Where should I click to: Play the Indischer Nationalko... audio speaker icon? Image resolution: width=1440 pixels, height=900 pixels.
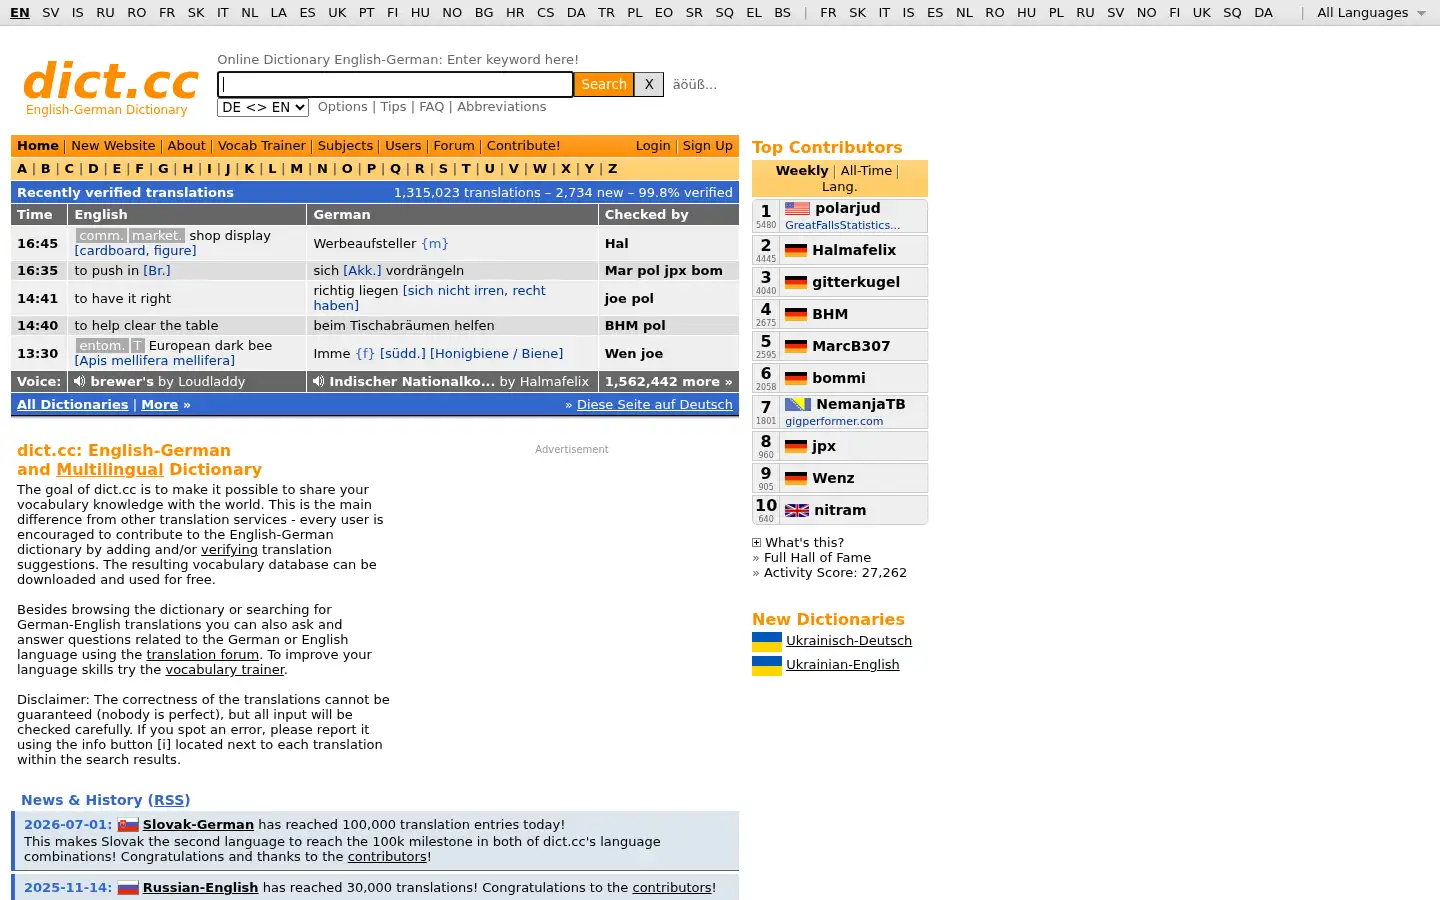pyautogui.click(x=318, y=381)
